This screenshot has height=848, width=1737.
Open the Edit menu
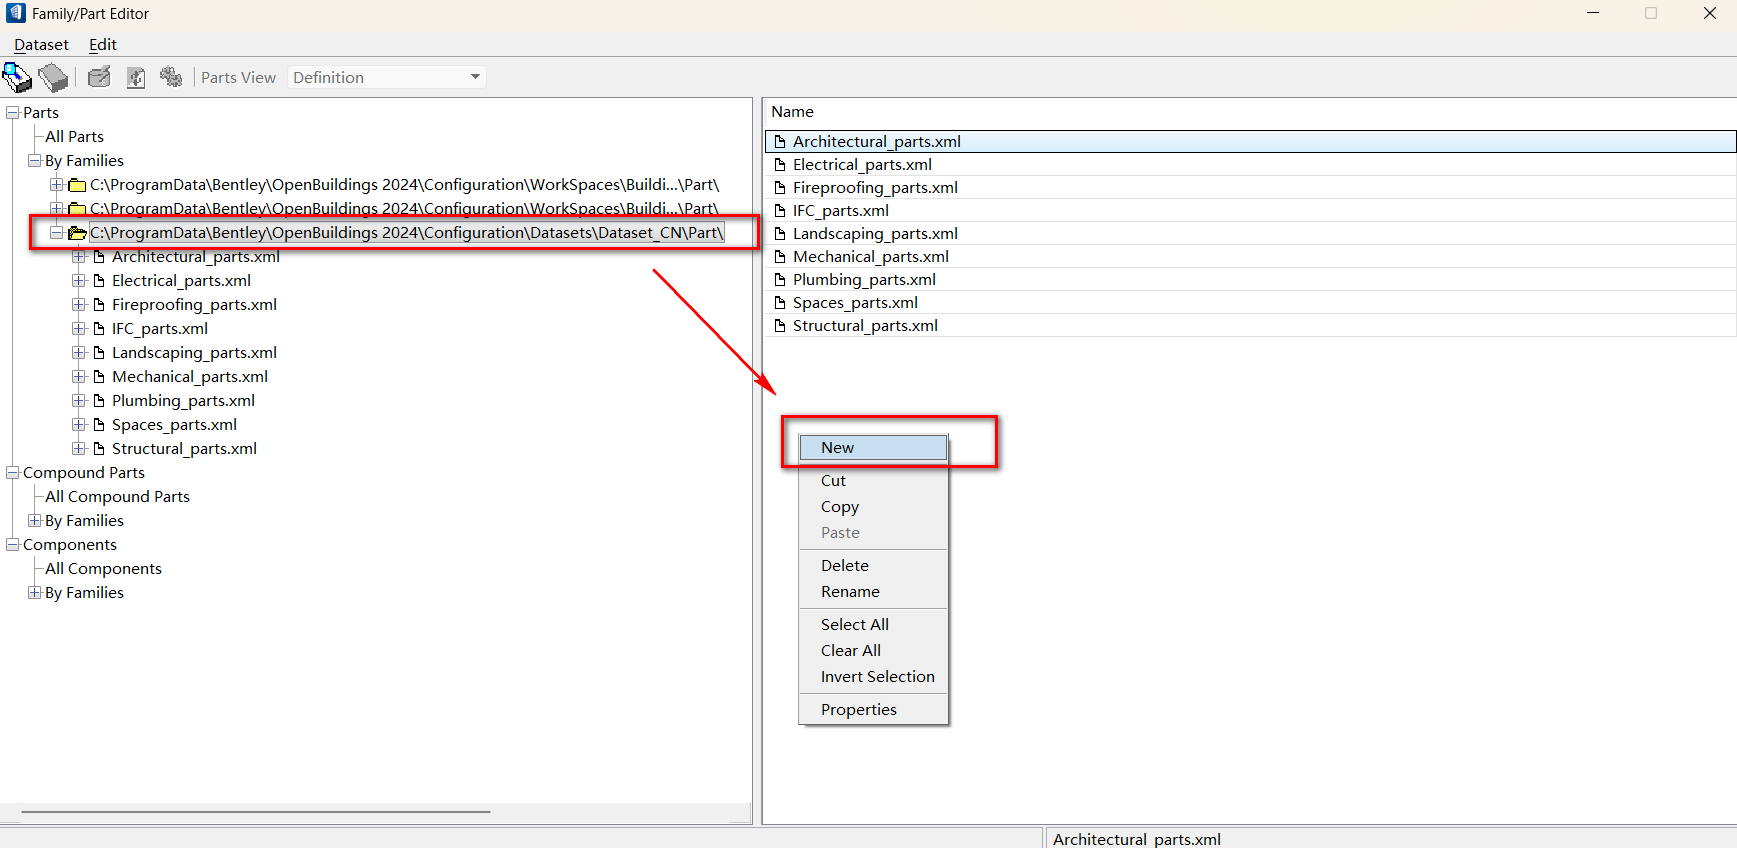[103, 45]
